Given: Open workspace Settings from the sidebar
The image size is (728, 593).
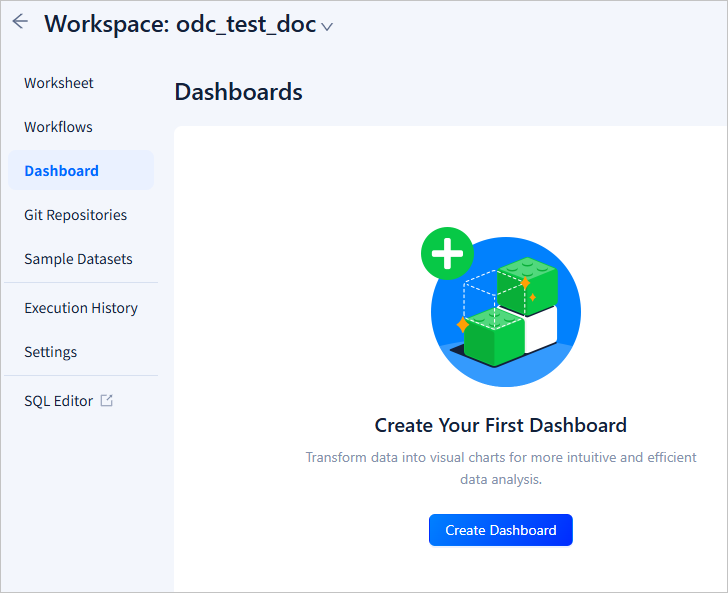Looking at the screenshot, I should coord(50,352).
